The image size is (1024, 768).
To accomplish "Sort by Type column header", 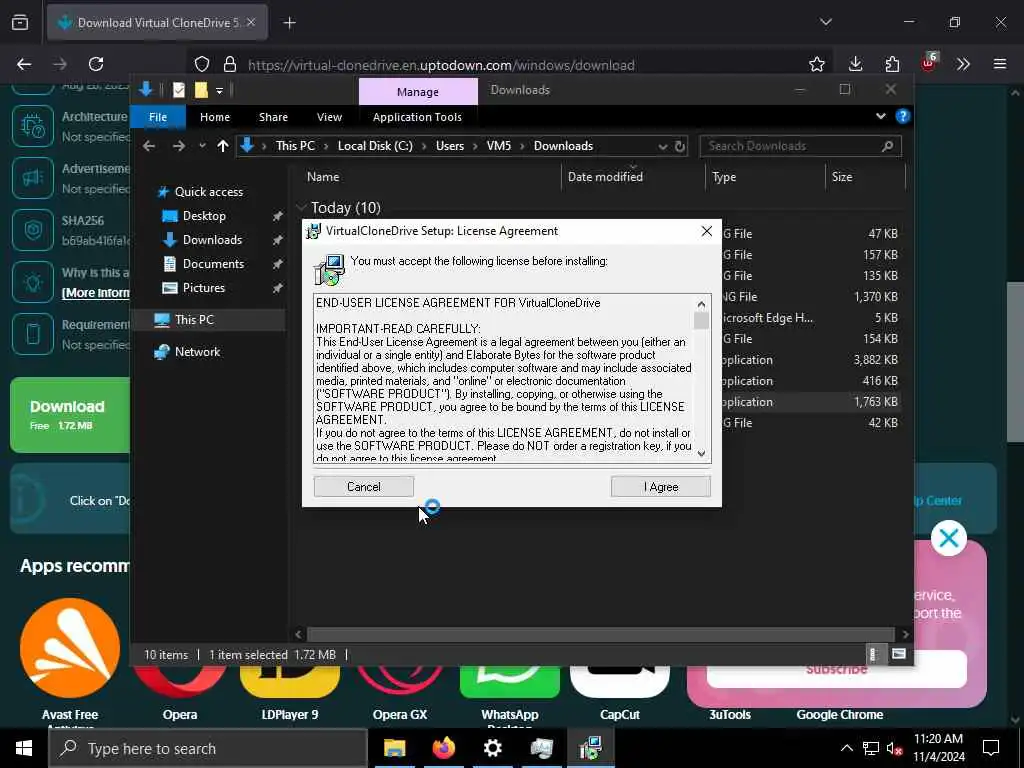I will (x=724, y=177).
